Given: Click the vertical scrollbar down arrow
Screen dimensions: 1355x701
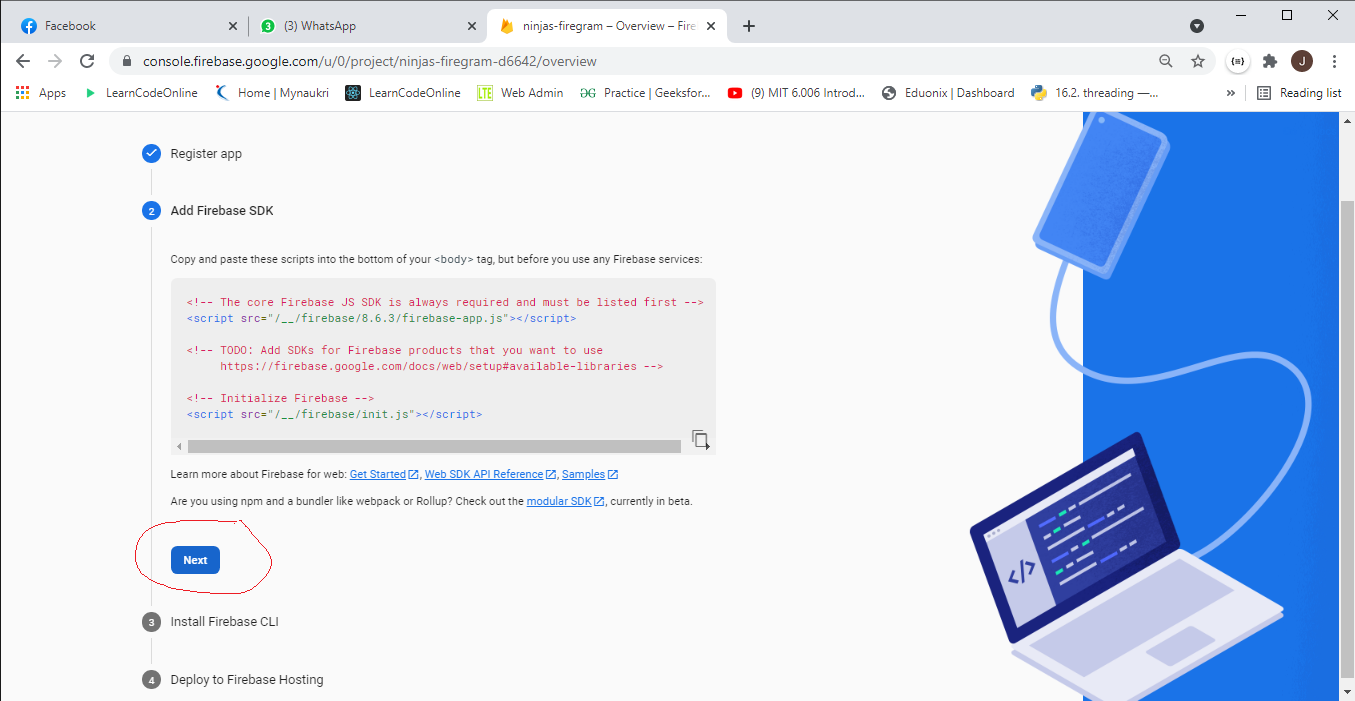Looking at the screenshot, I should (x=1346, y=693).
